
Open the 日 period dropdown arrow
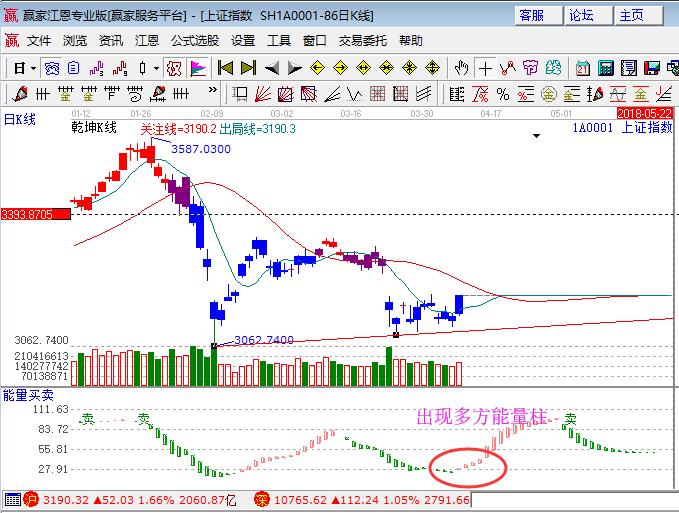[33, 68]
